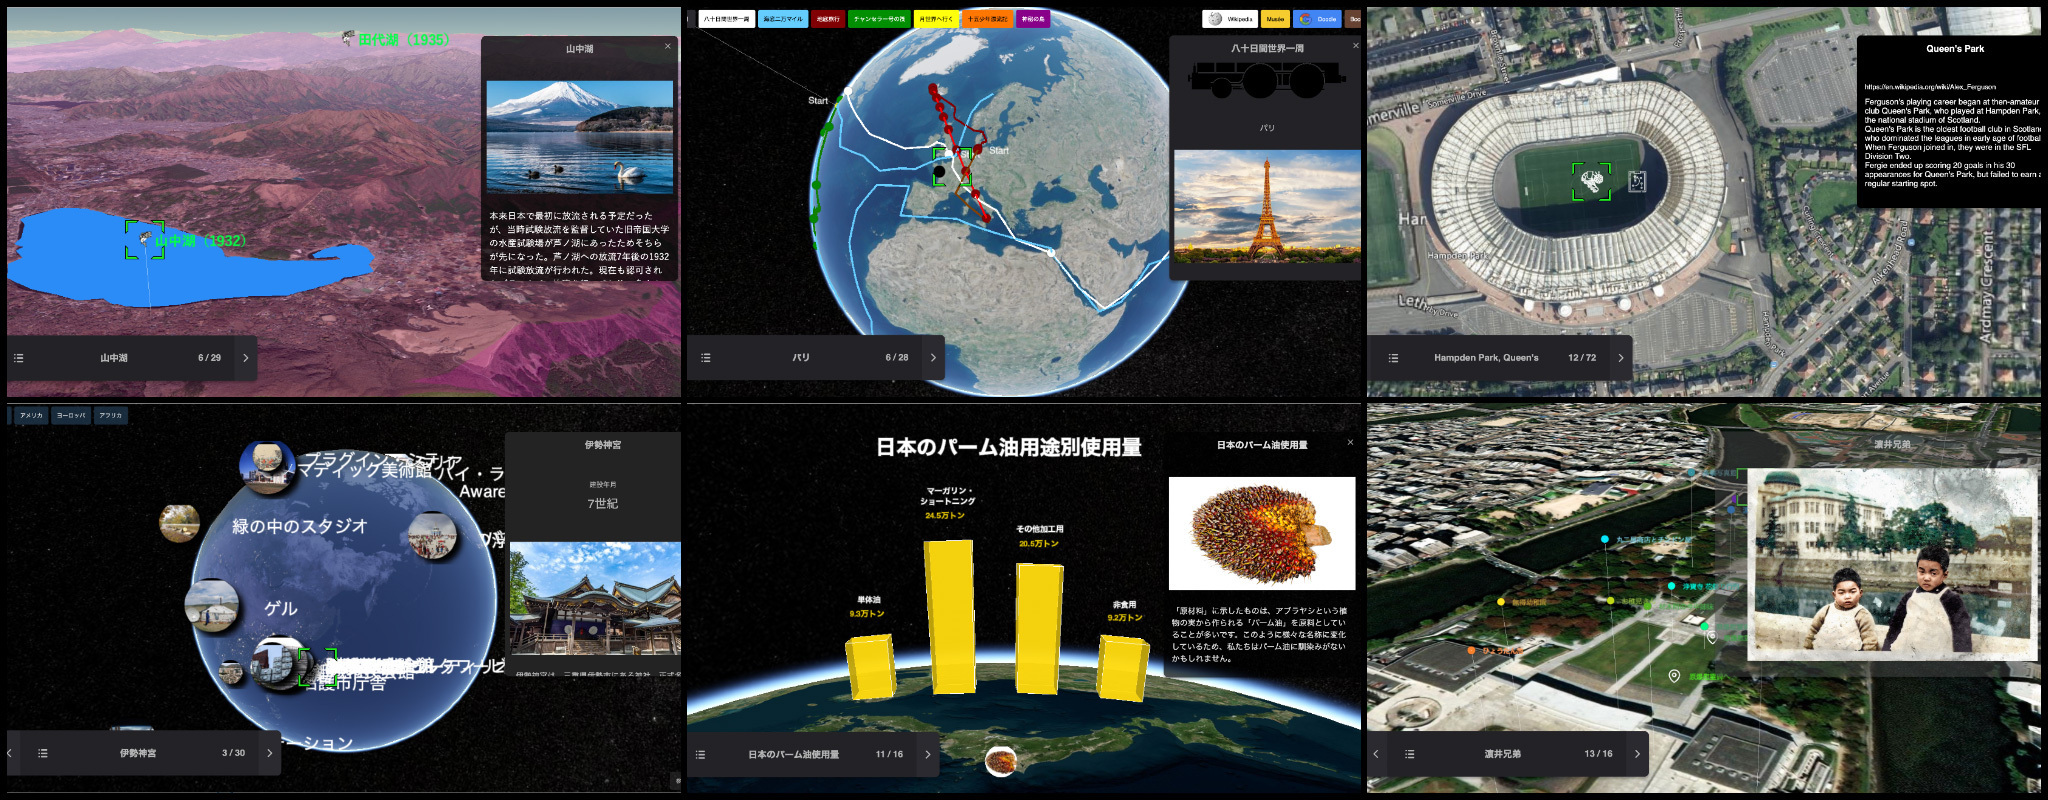Image resolution: width=2048 pixels, height=800 pixels.
Task: Switch to the yellow 月世界へ行く tab
Action: [x=936, y=19]
